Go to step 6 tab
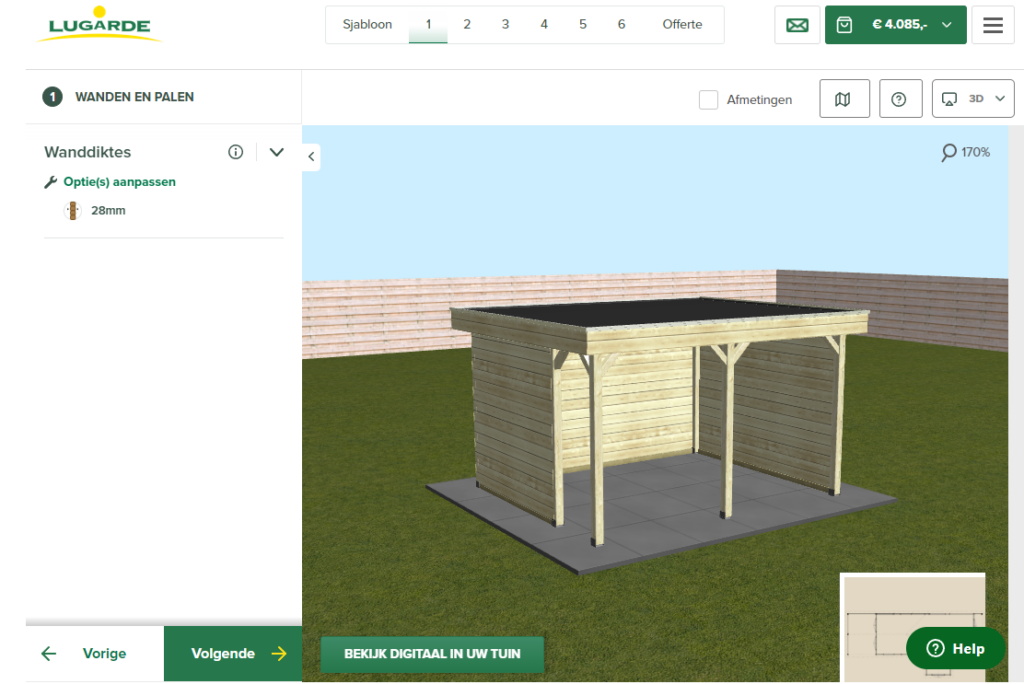The width and height of the screenshot is (1024, 684). (621, 25)
